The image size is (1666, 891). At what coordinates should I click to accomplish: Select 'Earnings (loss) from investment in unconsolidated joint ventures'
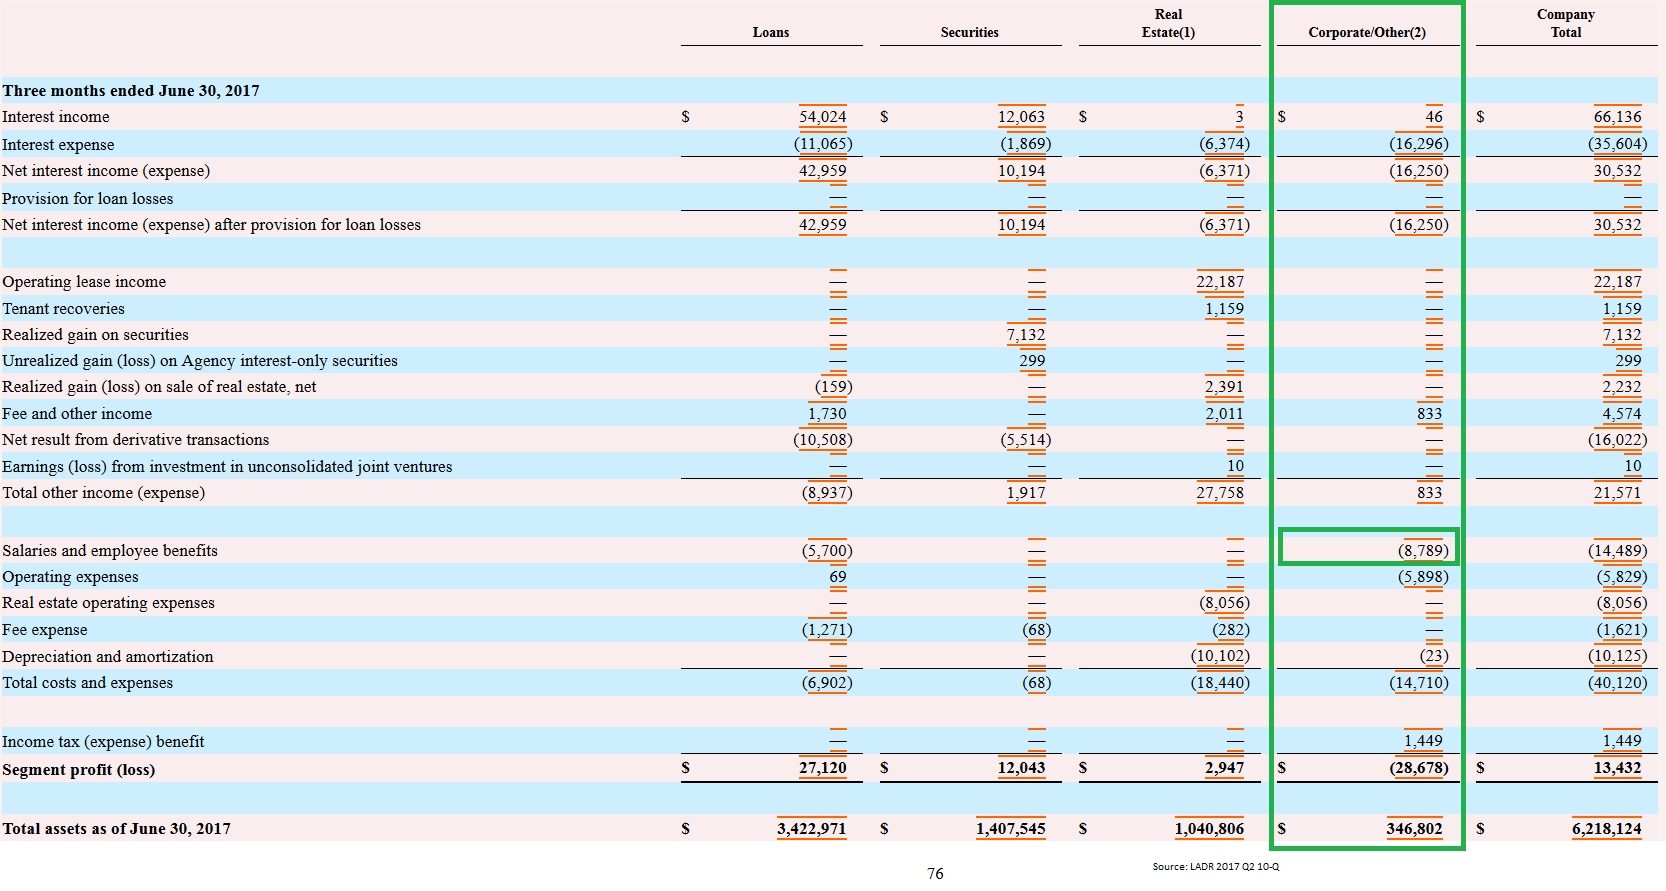[x=227, y=467]
